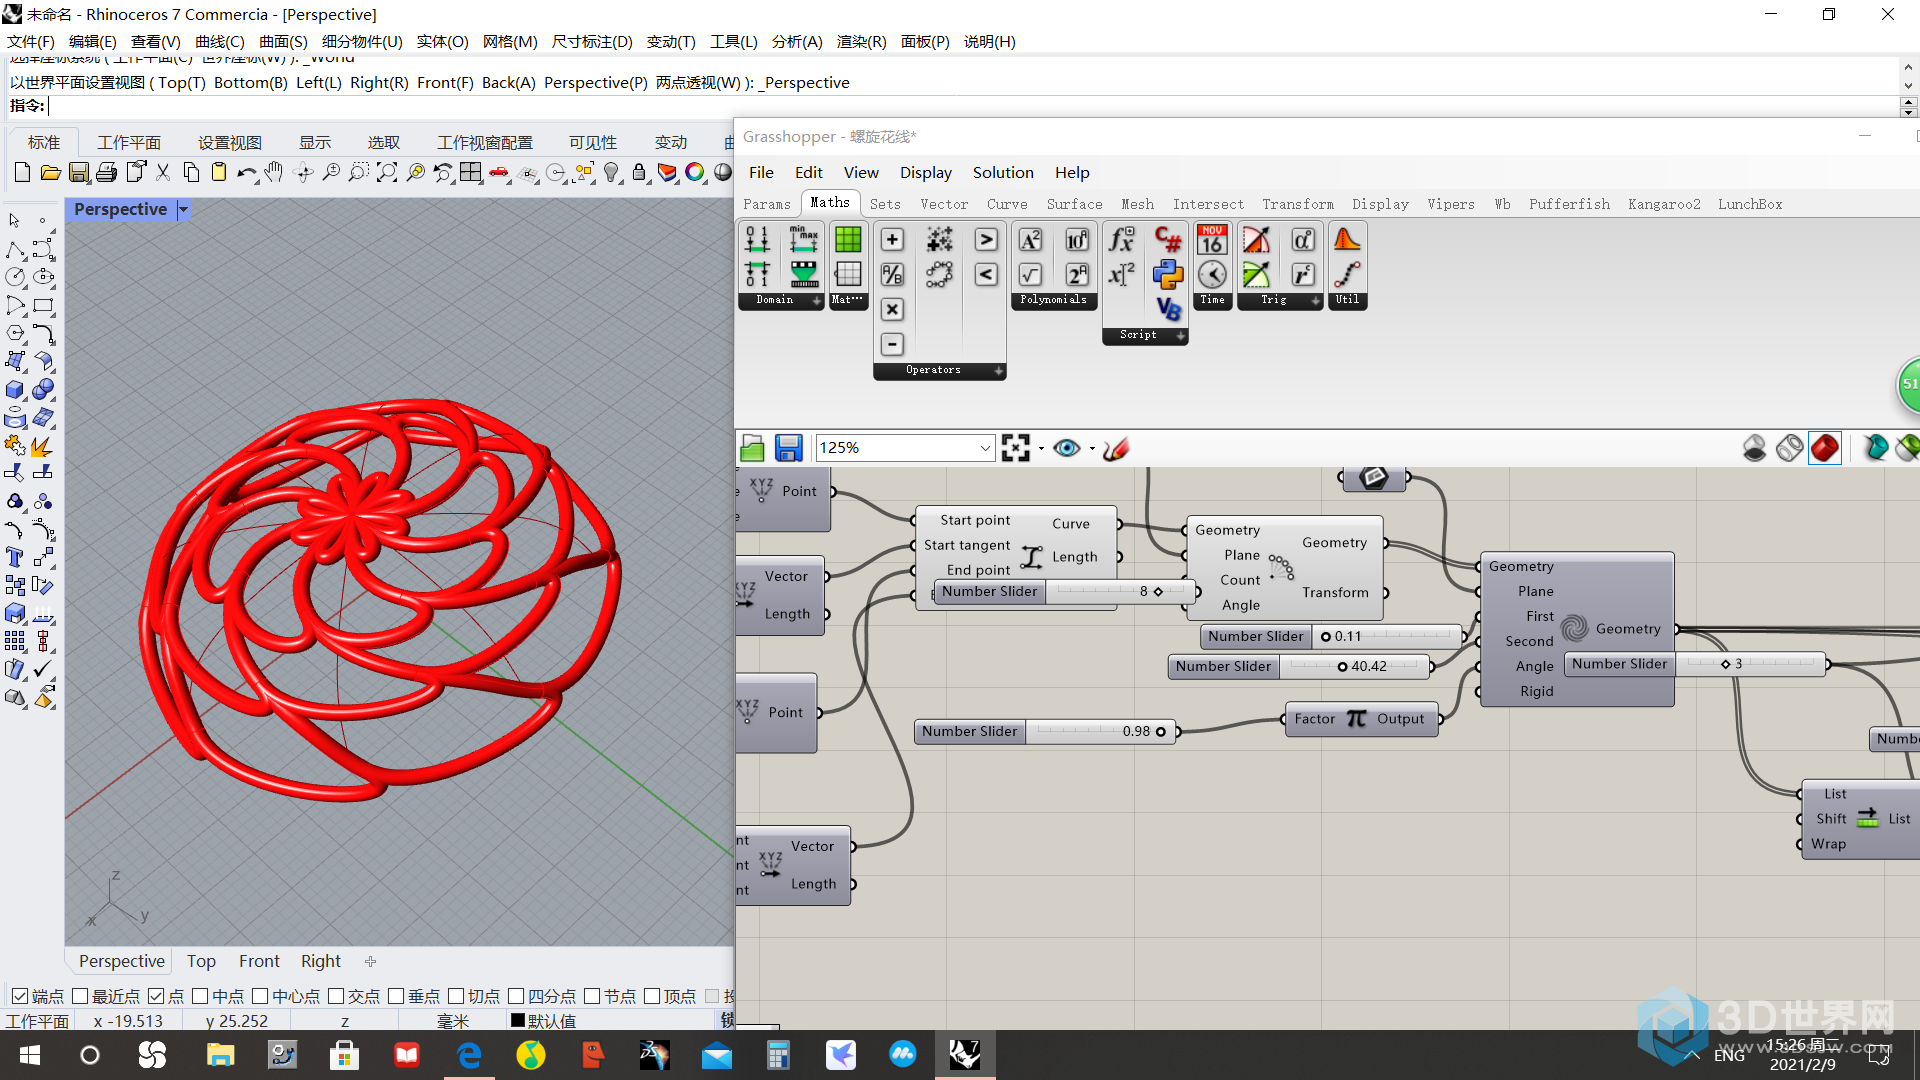Click the light bulb hide icon
Viewport: 1920px width, 1080px height.
tap(611, 173)
